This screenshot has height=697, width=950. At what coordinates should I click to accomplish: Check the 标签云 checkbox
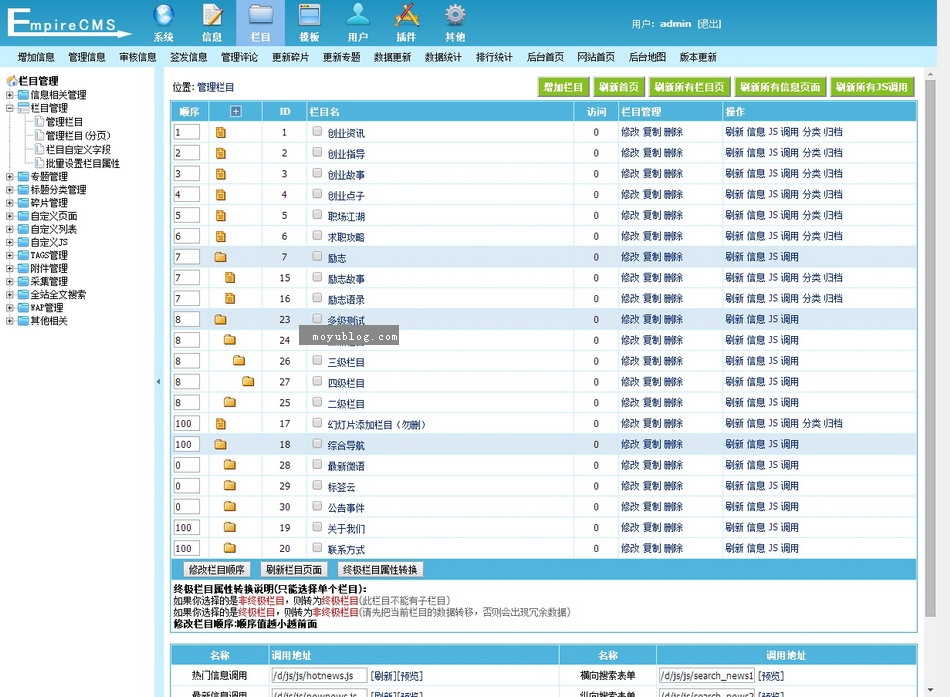[317, 485]
